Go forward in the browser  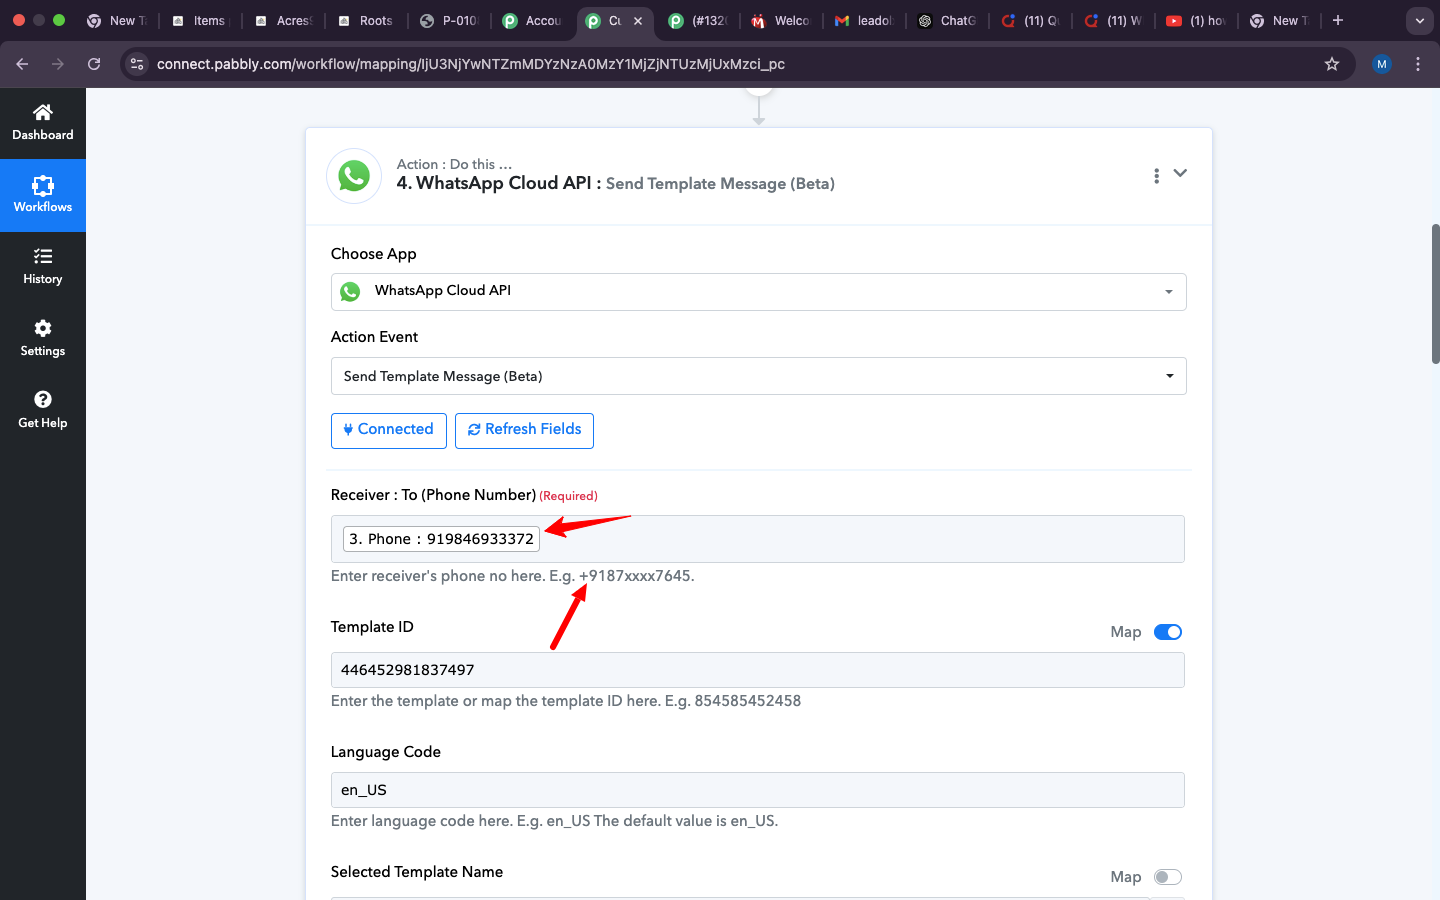pyautogui.click(x=58, y=64)
